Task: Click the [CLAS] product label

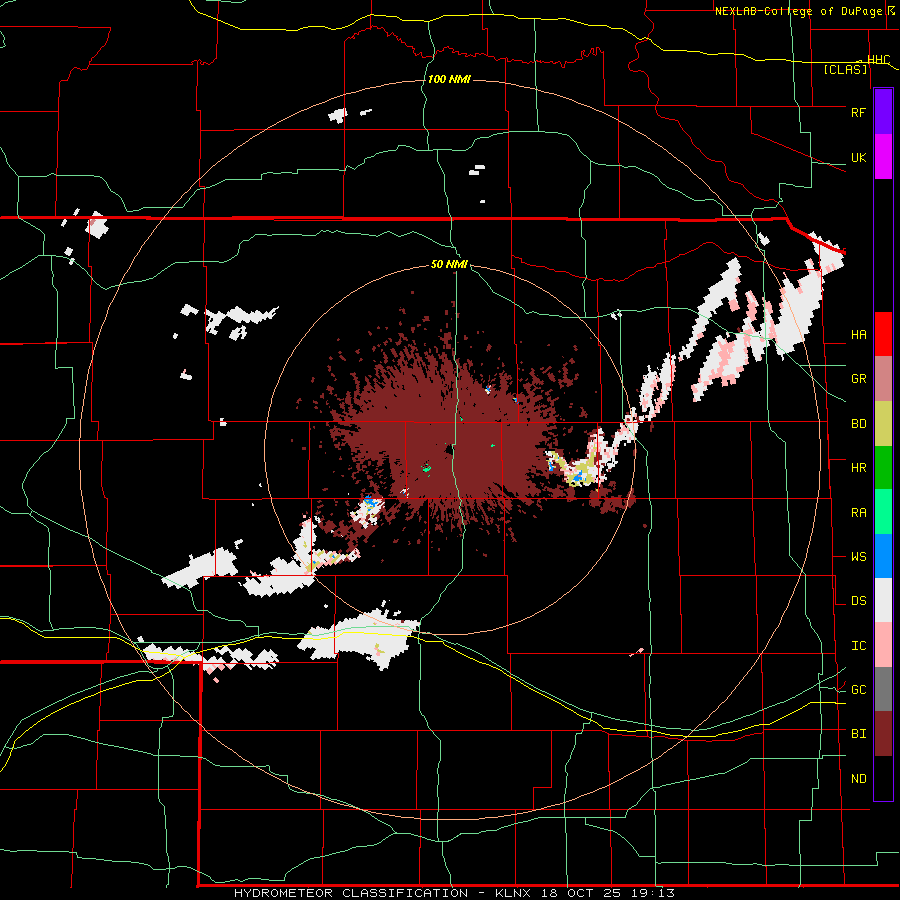Action: [x=845, y=69]
